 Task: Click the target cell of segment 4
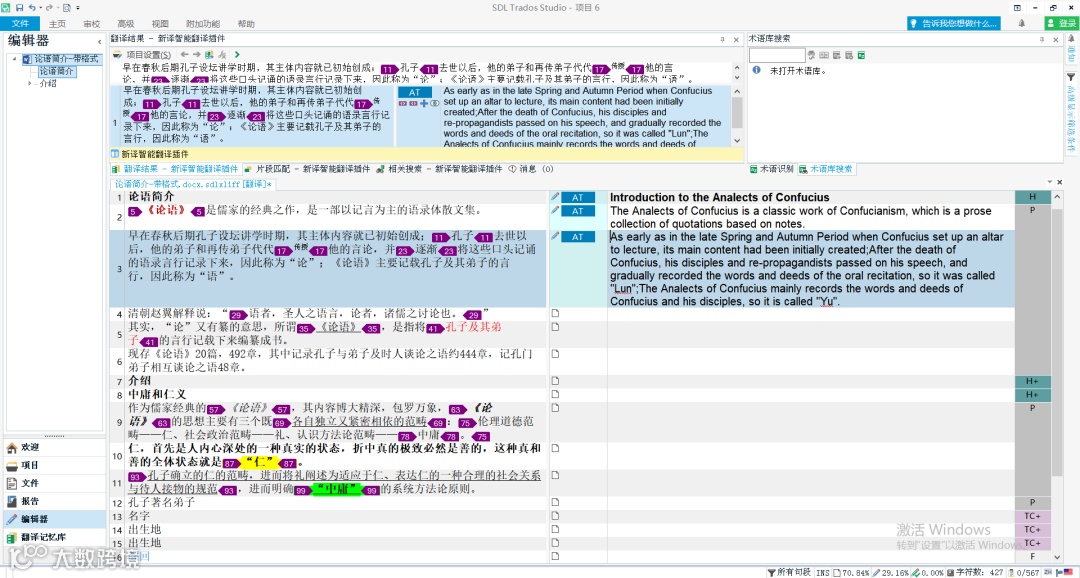coord(811,313)
